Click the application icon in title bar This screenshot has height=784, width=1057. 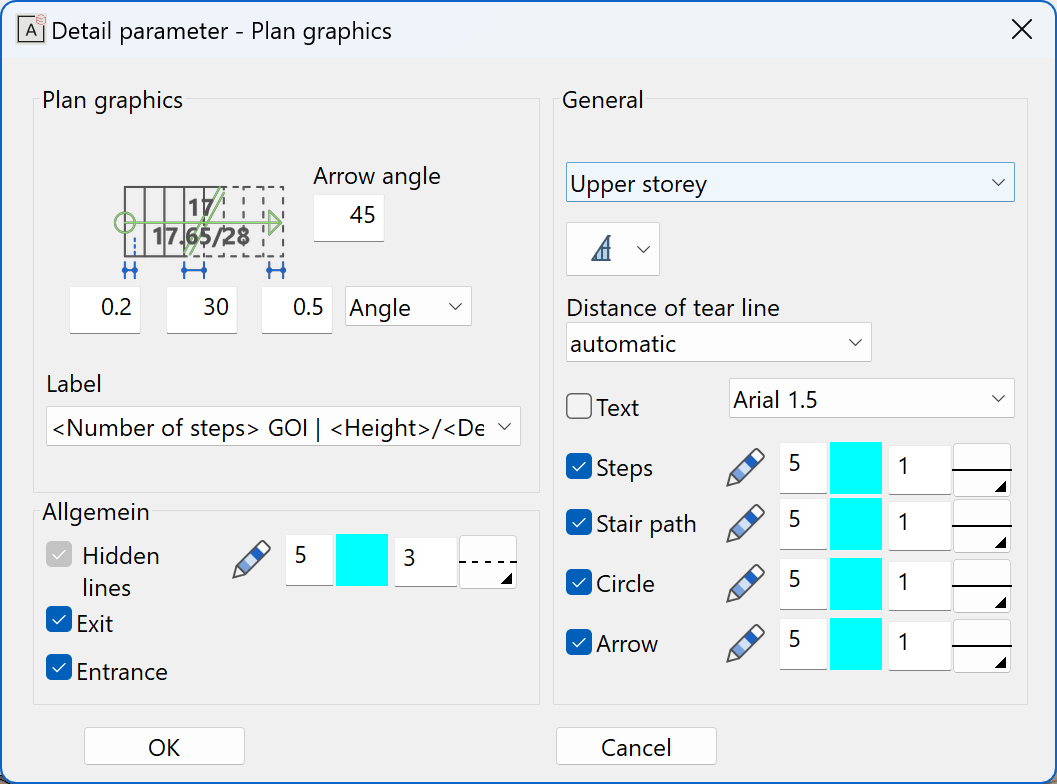pos(31,30)
